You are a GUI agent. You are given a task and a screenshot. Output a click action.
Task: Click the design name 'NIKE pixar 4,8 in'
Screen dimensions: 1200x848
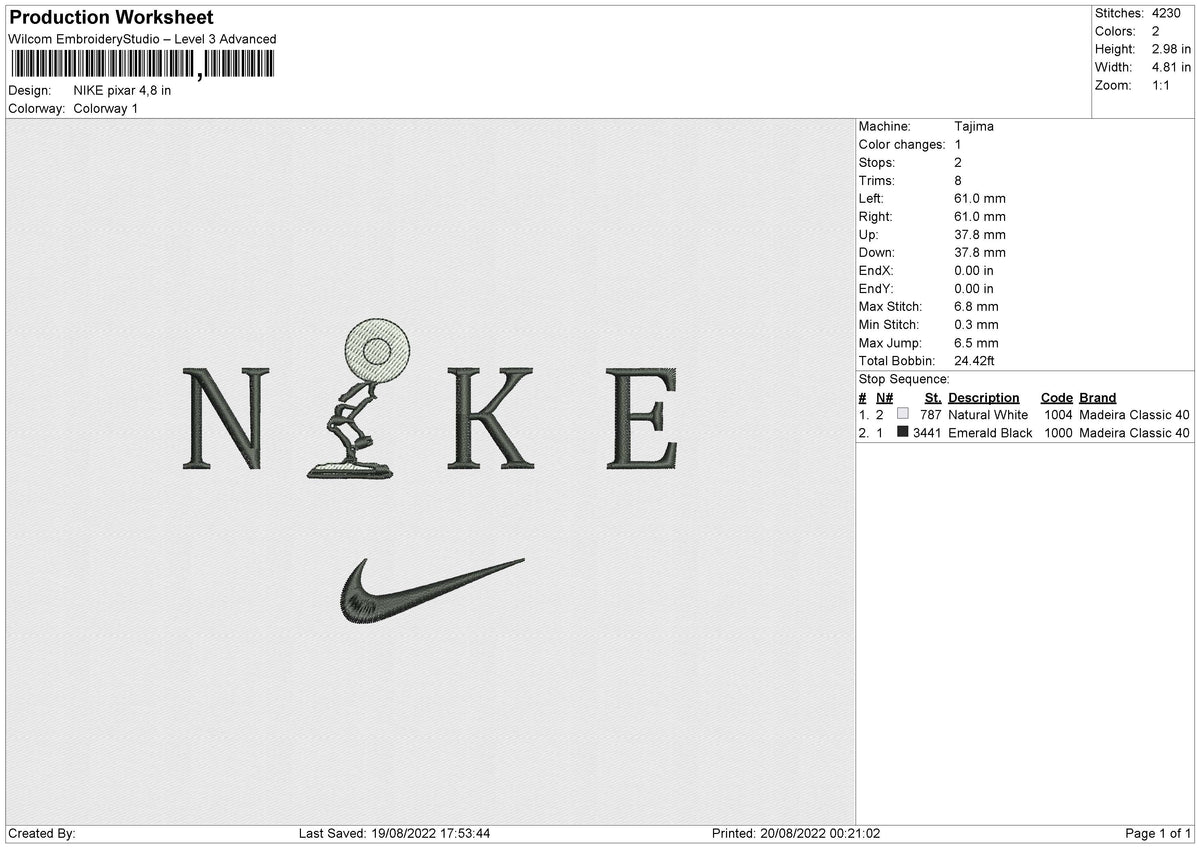(122, 90)
